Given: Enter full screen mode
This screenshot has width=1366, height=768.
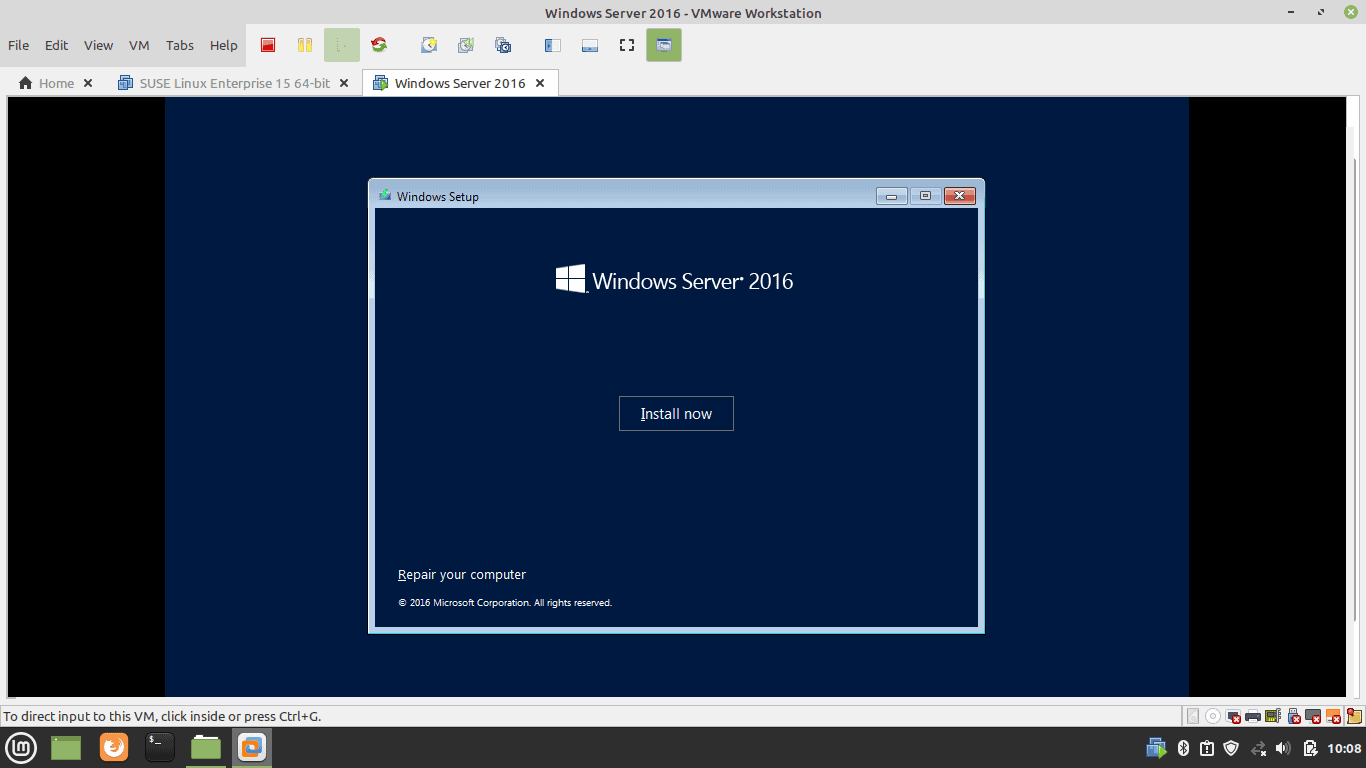Looking at the screenshot, I should [627, 45].
